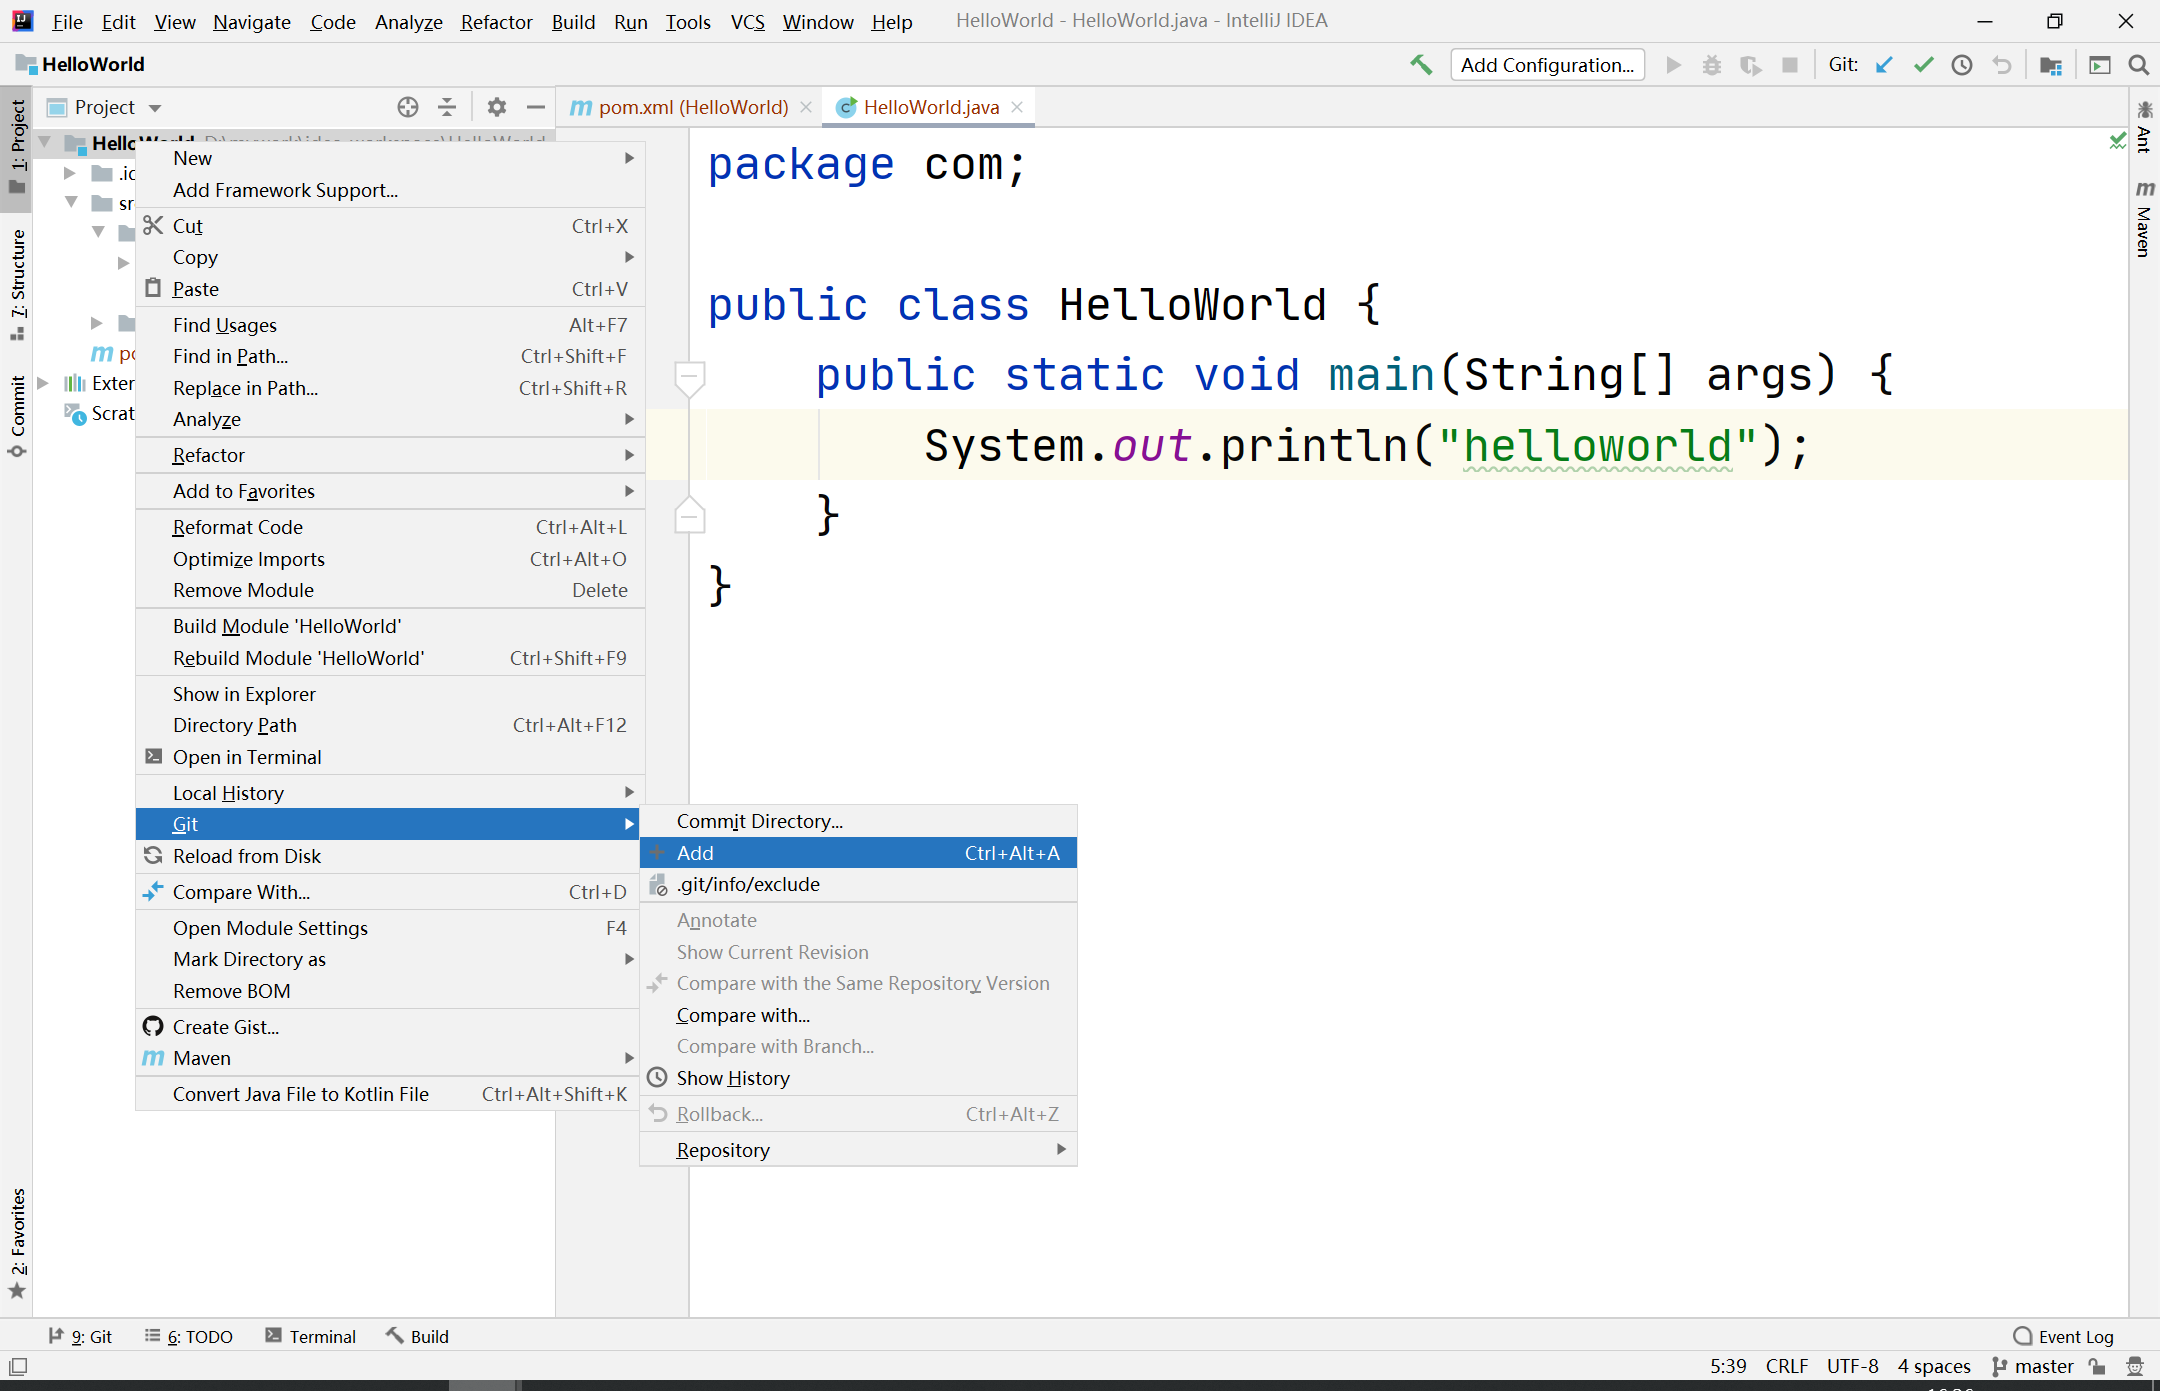Click the Run with Coverage icon

1751,65
